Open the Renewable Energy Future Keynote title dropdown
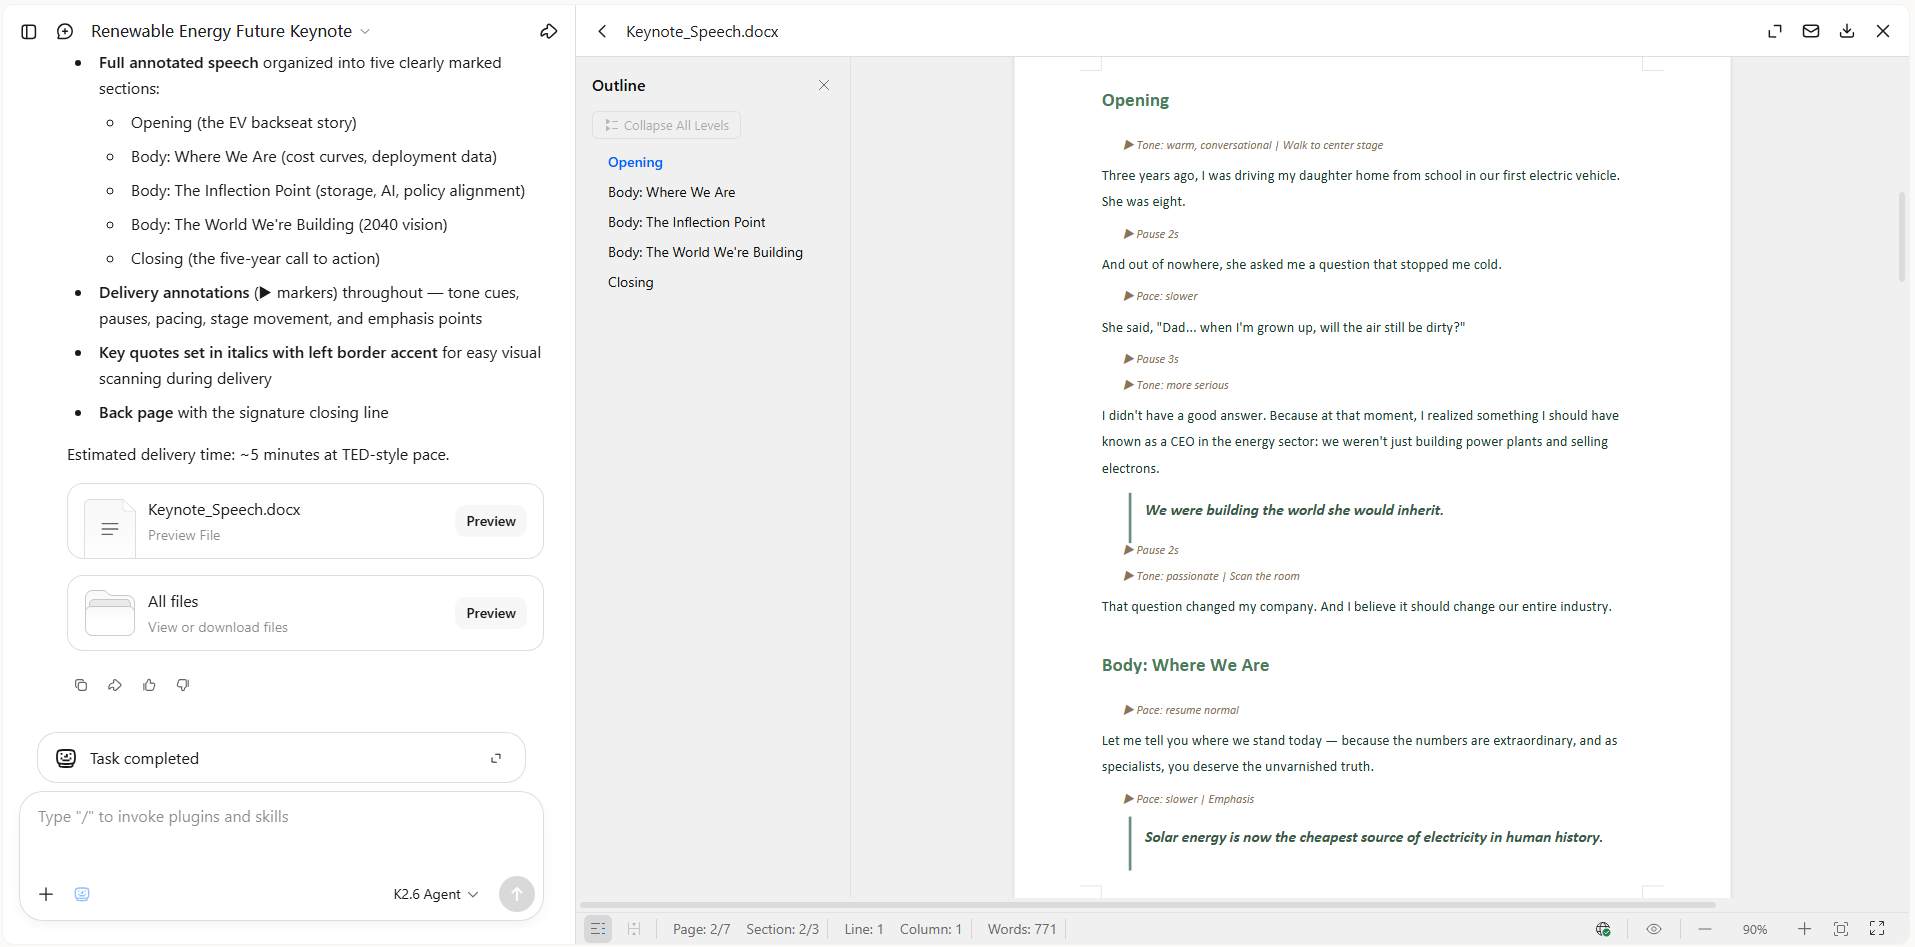The image size is (1915, 947). (x=231, y=32)
